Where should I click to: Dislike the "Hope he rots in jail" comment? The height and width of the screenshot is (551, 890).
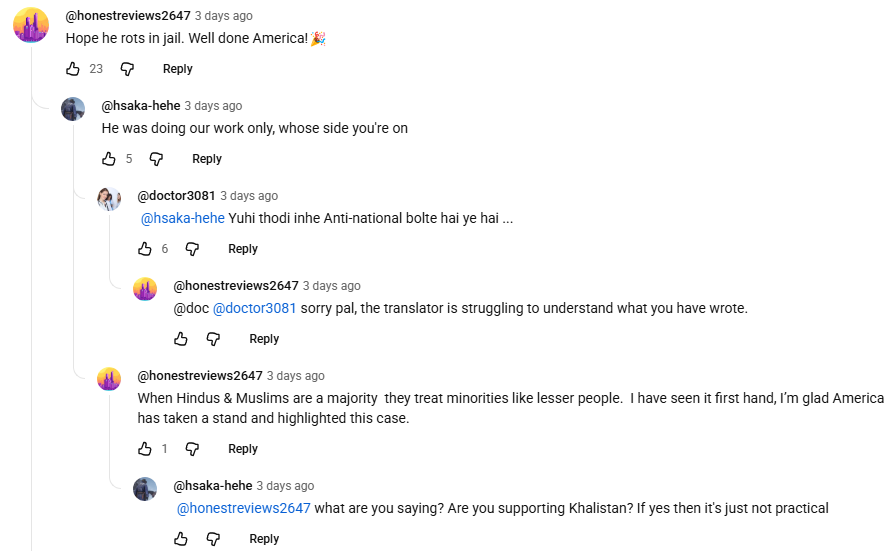[127, 69]
